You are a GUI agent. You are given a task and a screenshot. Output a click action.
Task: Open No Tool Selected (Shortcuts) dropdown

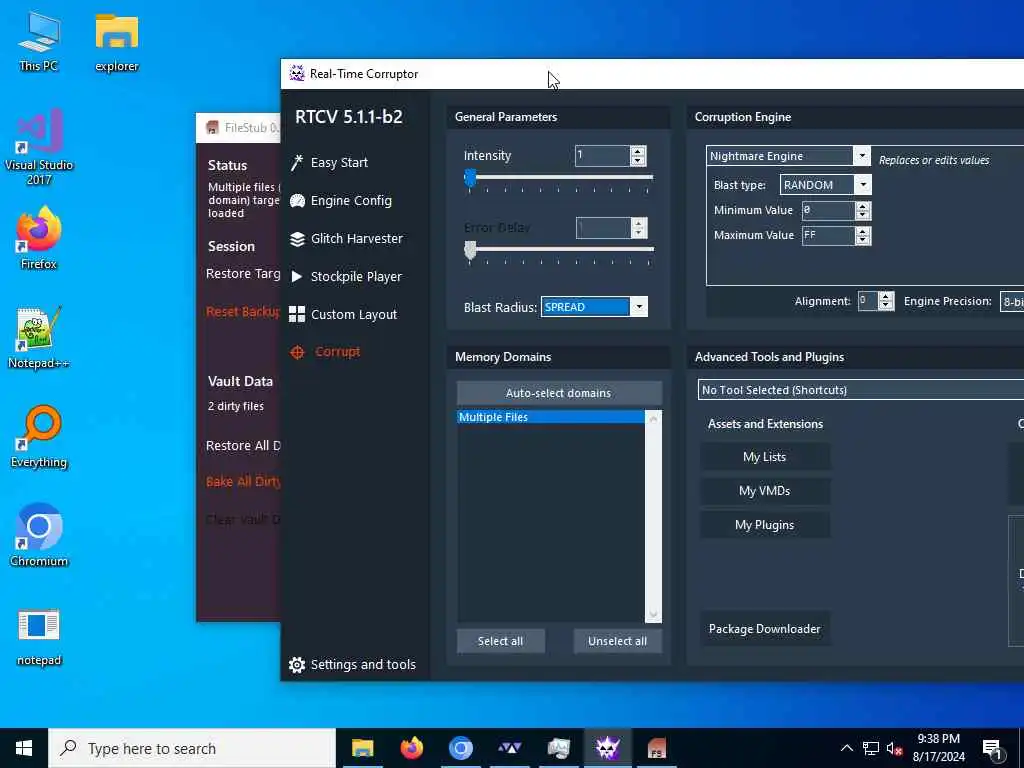coord(861,390)
